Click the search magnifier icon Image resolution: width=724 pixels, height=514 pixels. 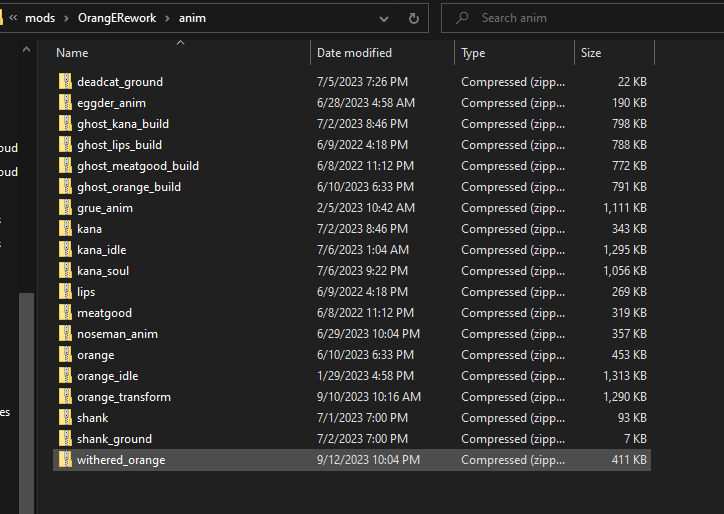coord(462,18)
